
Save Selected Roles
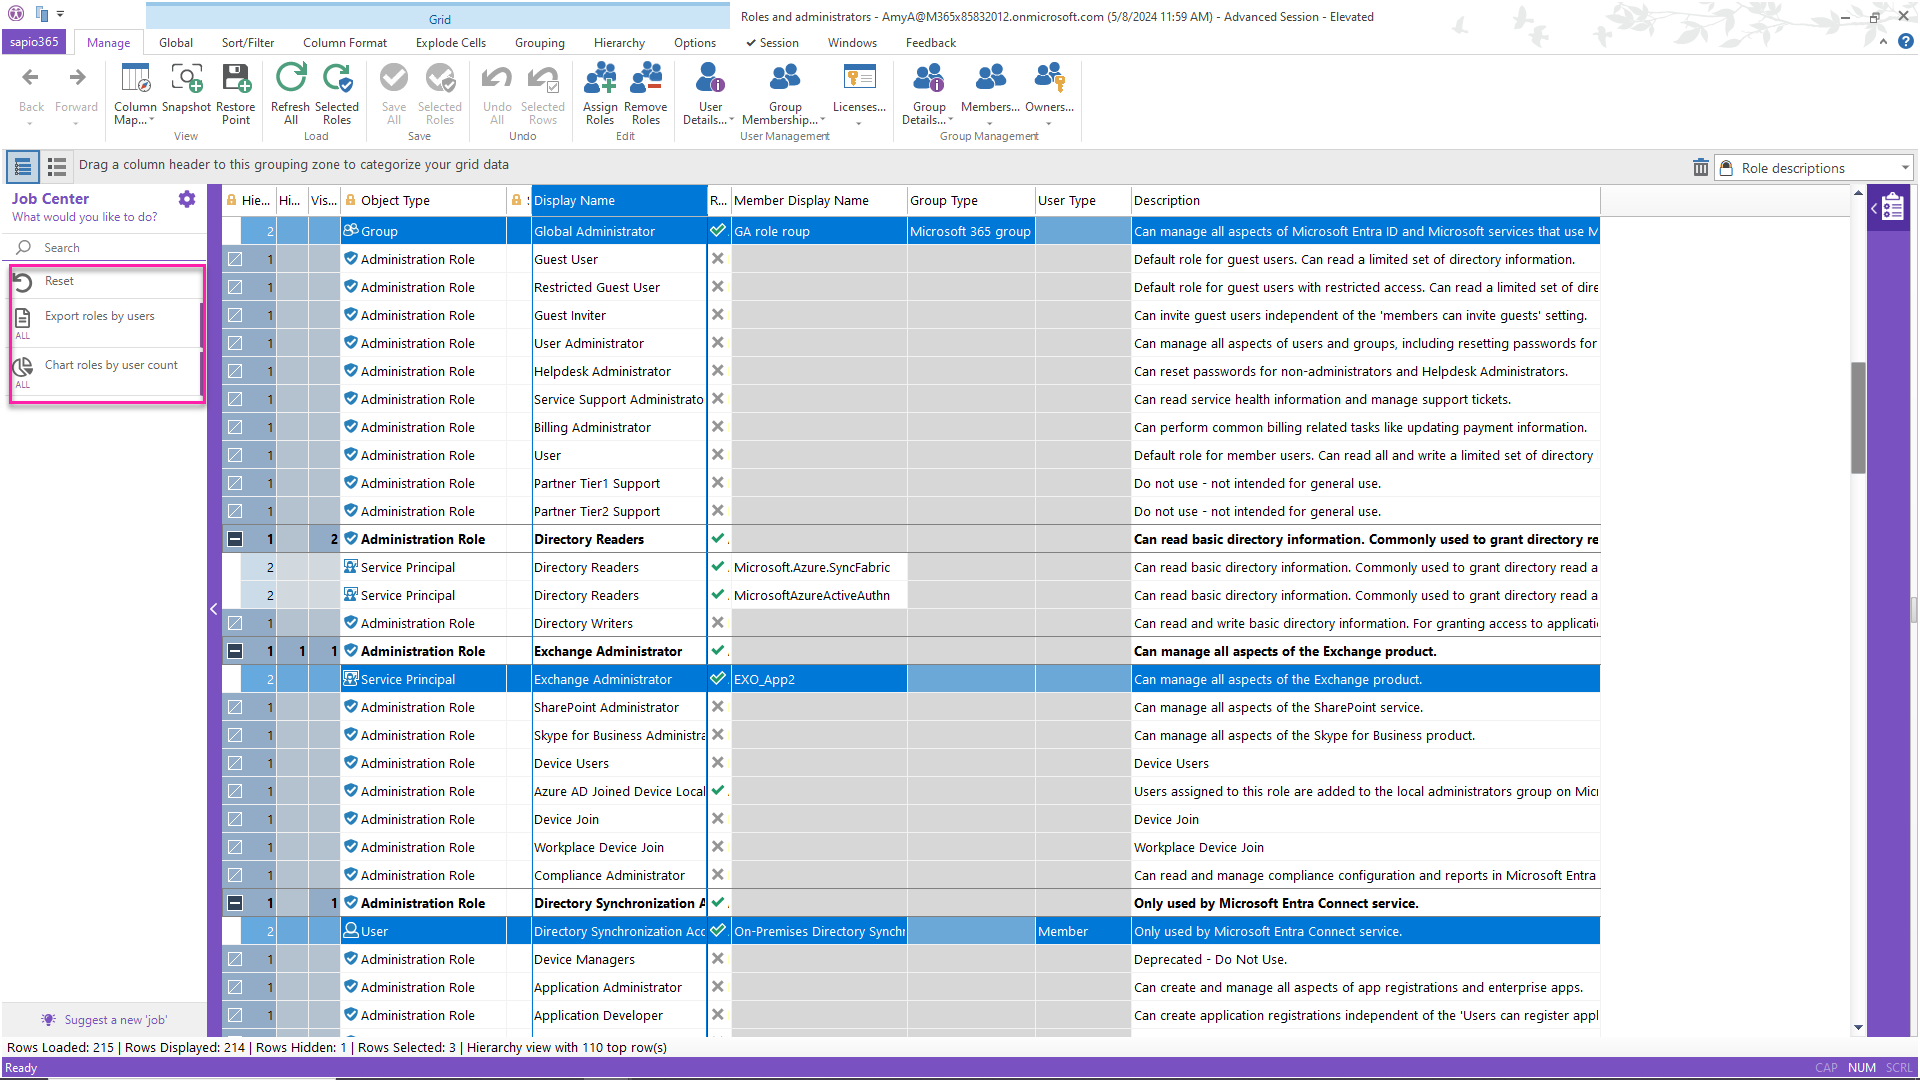(x=440, y=94)
